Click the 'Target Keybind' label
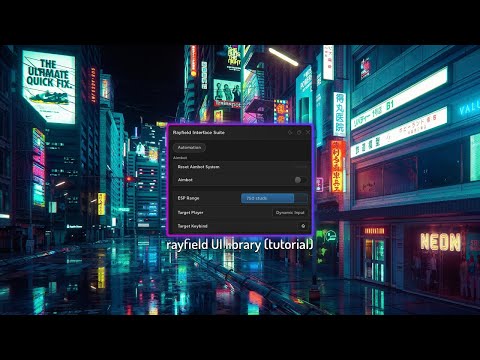Image resolution: width=480 pixels, height=360 pixels. (192, 226)
